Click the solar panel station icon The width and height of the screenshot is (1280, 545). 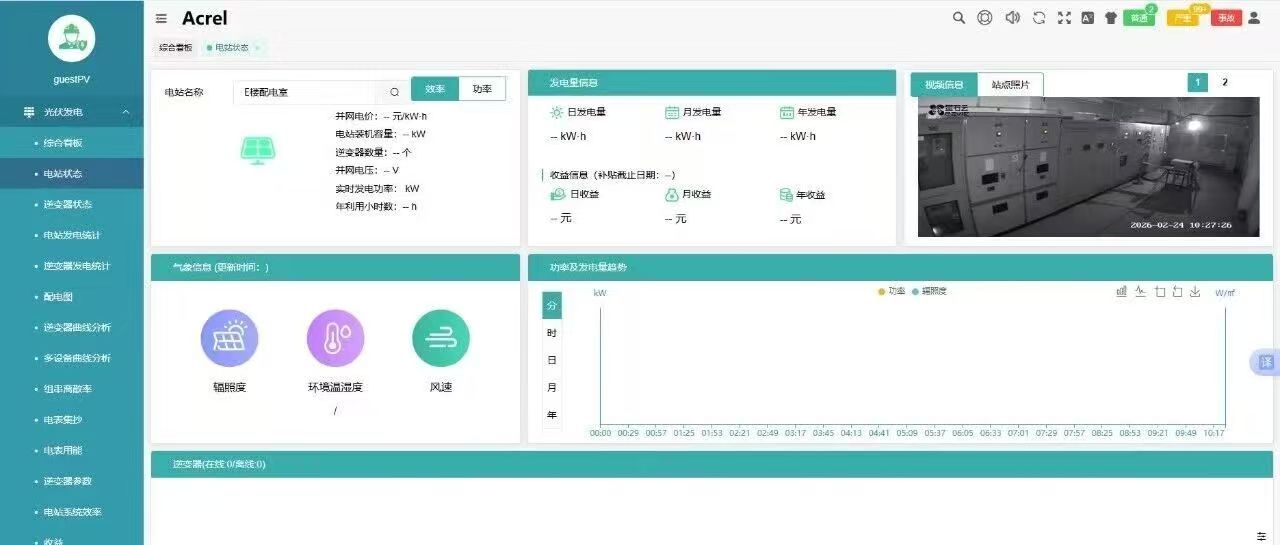(x=258, y=151)
